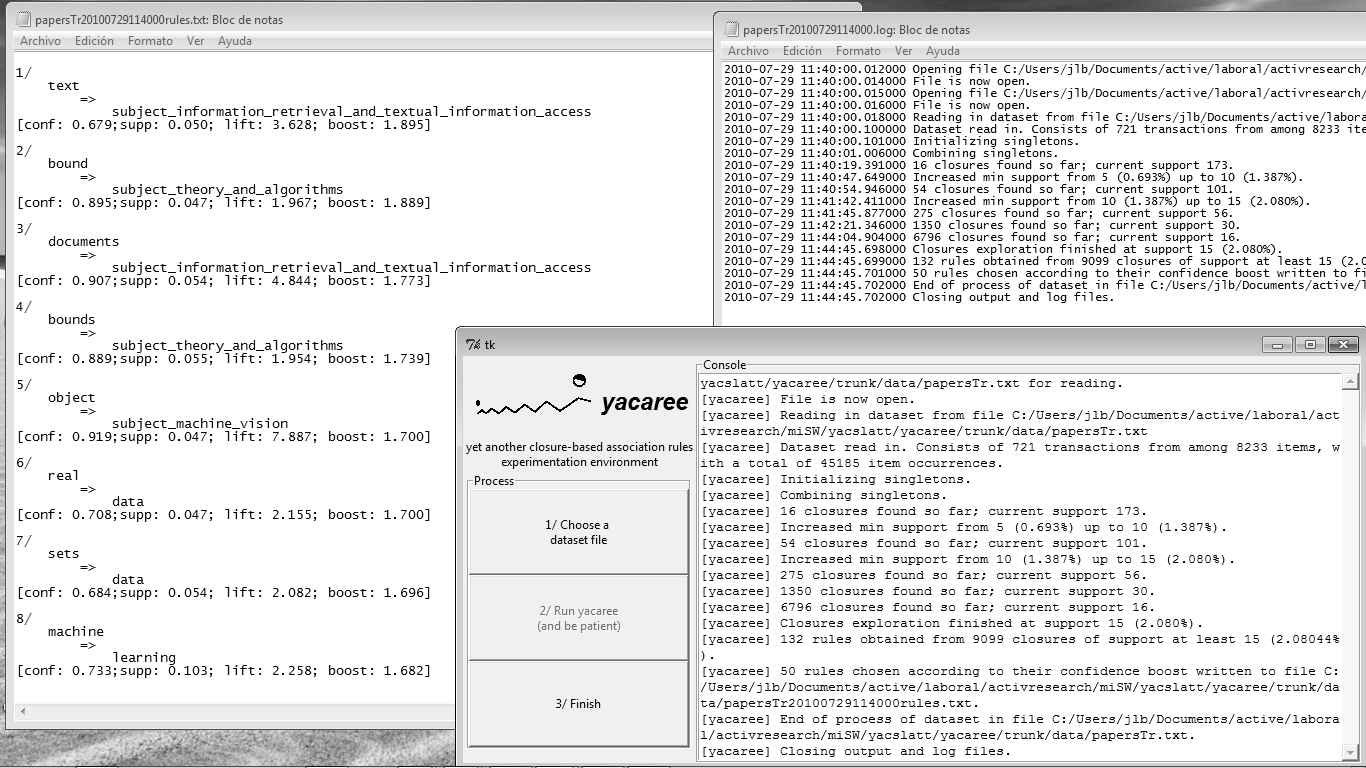Image resolution: width=1366 pixels, height=768 pixels.
Task: Click Notepad icon in papersTr rules.txt title bar
Action: 23,19
